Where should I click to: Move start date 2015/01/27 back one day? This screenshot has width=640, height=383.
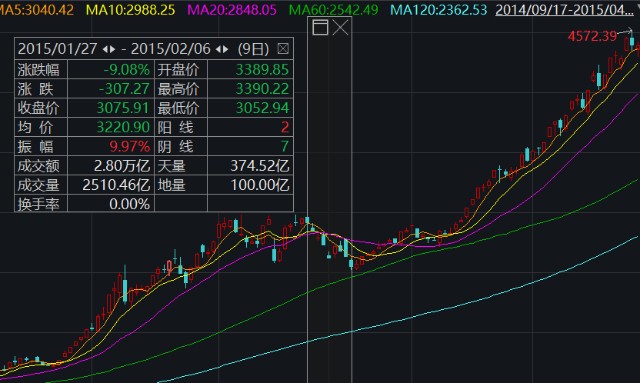coord(105,49)
